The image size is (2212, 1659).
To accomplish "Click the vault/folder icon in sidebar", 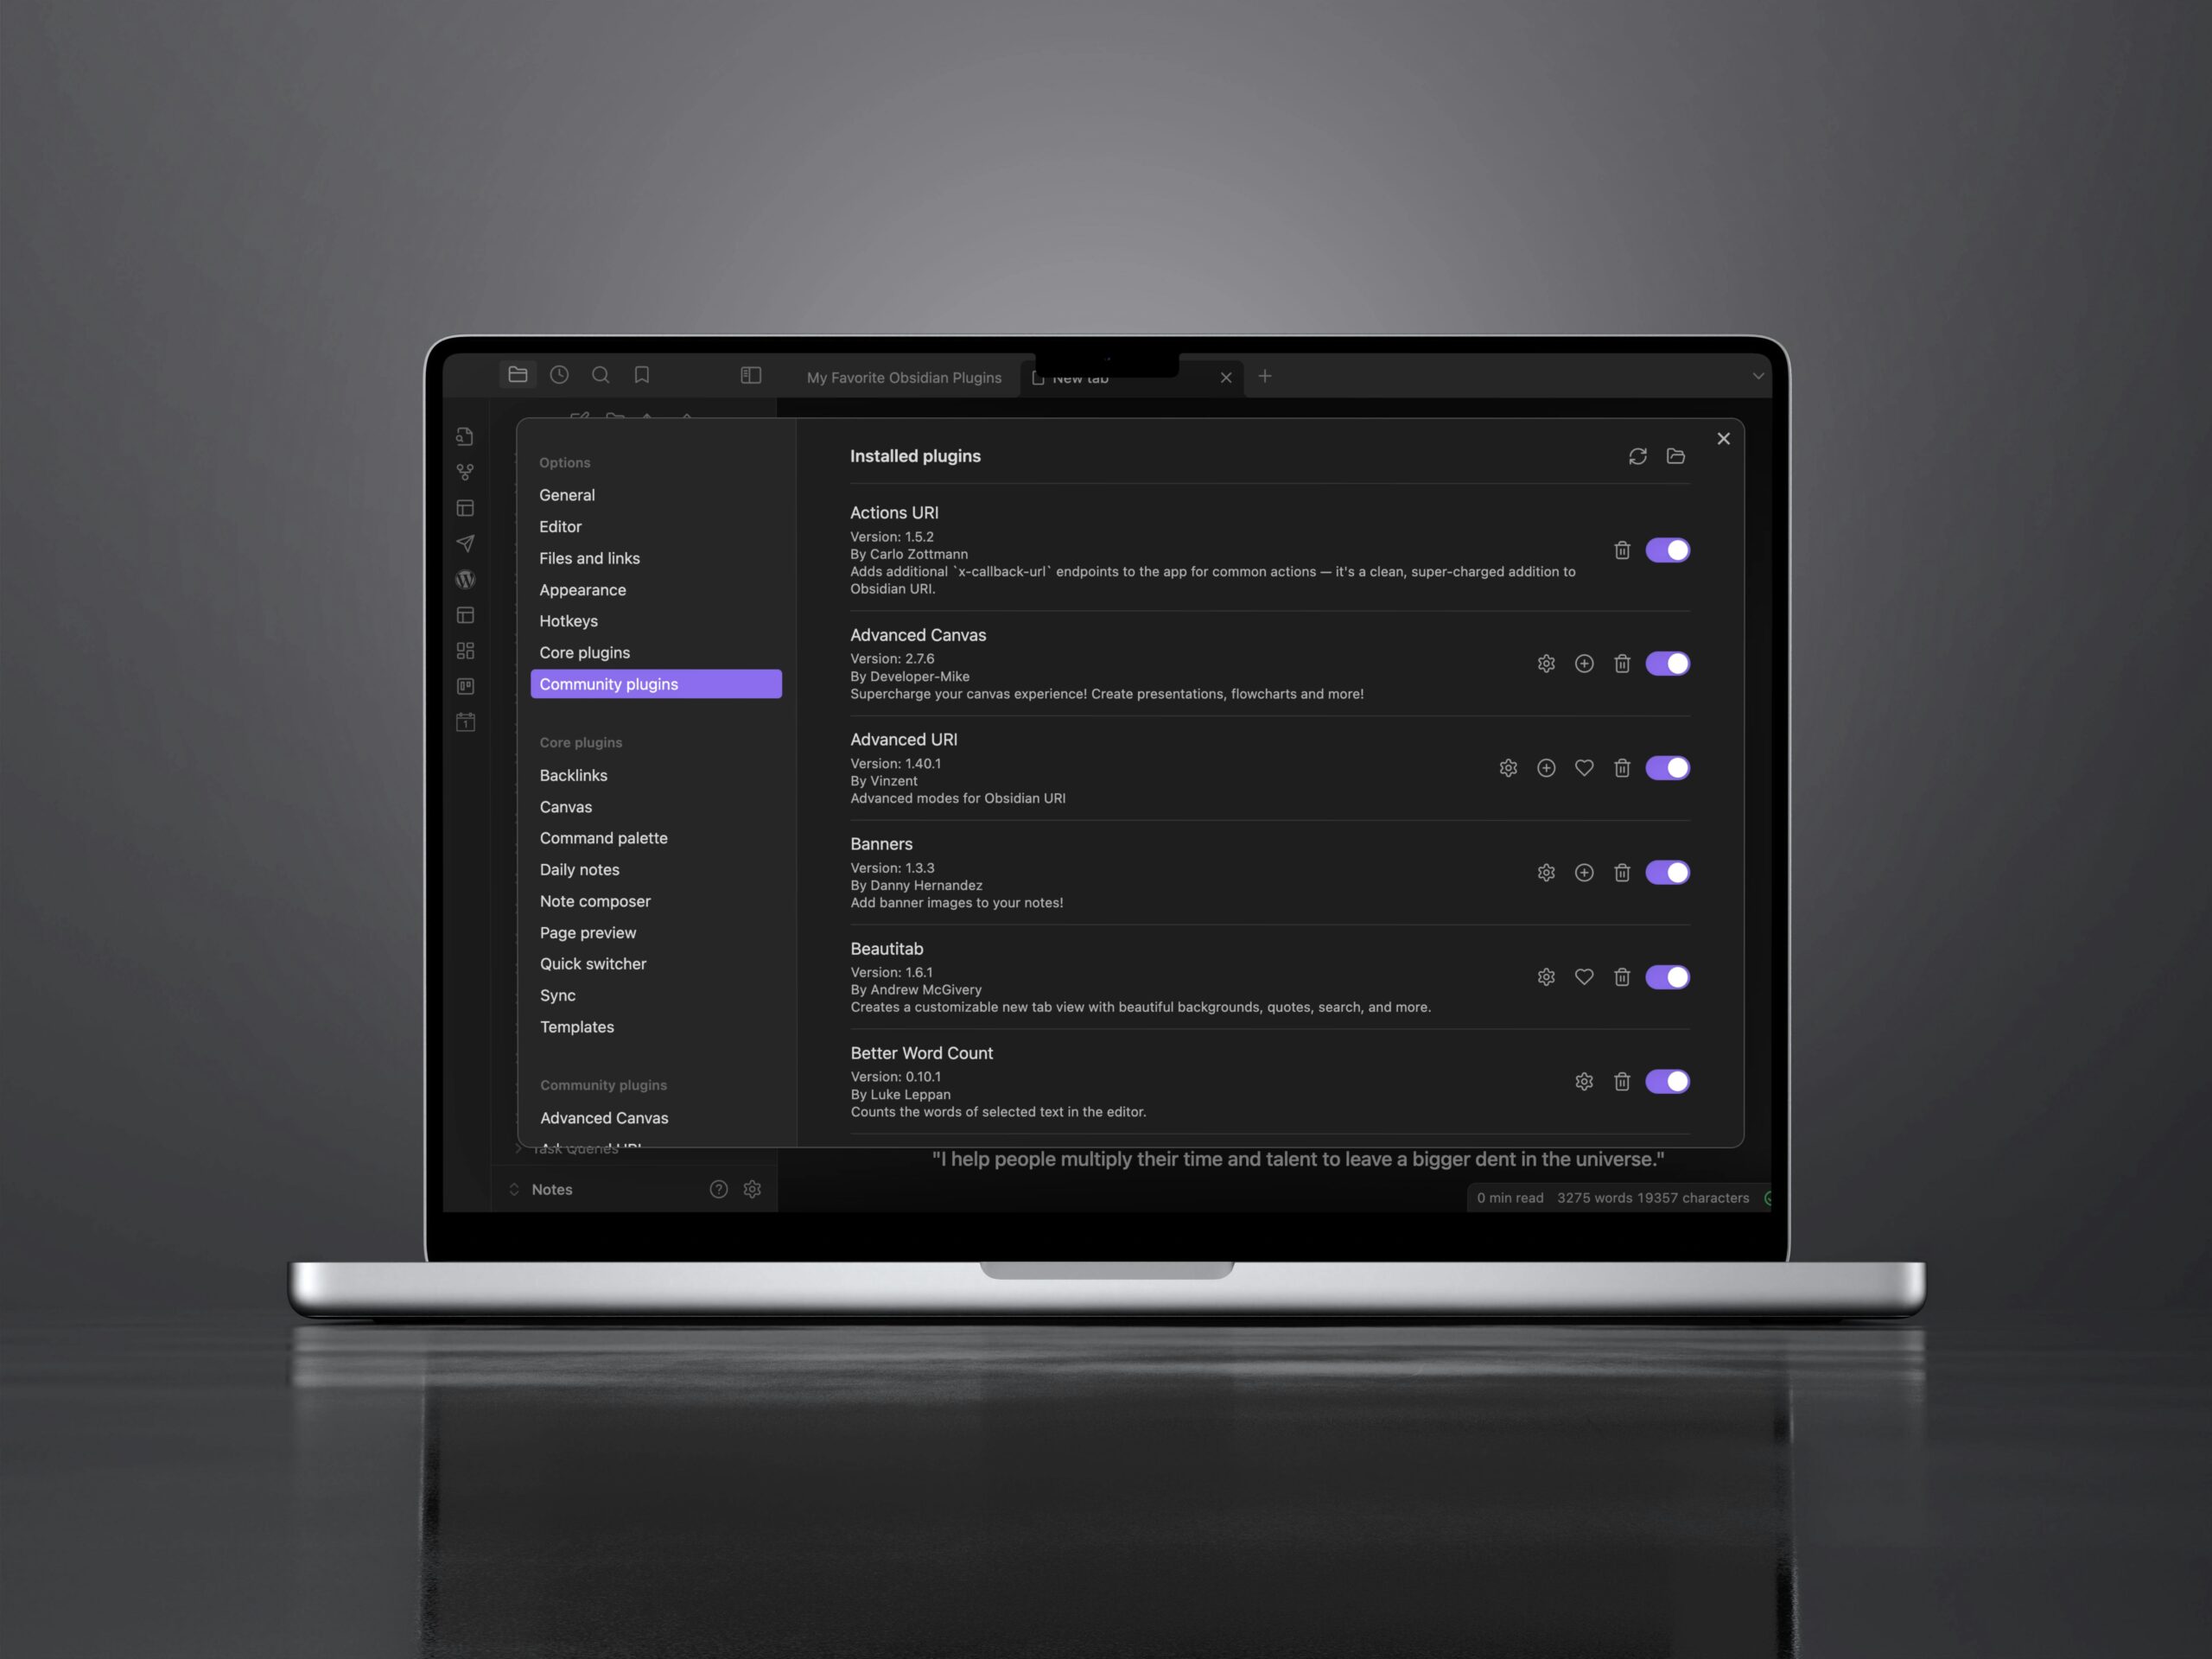I will point(519,377).
